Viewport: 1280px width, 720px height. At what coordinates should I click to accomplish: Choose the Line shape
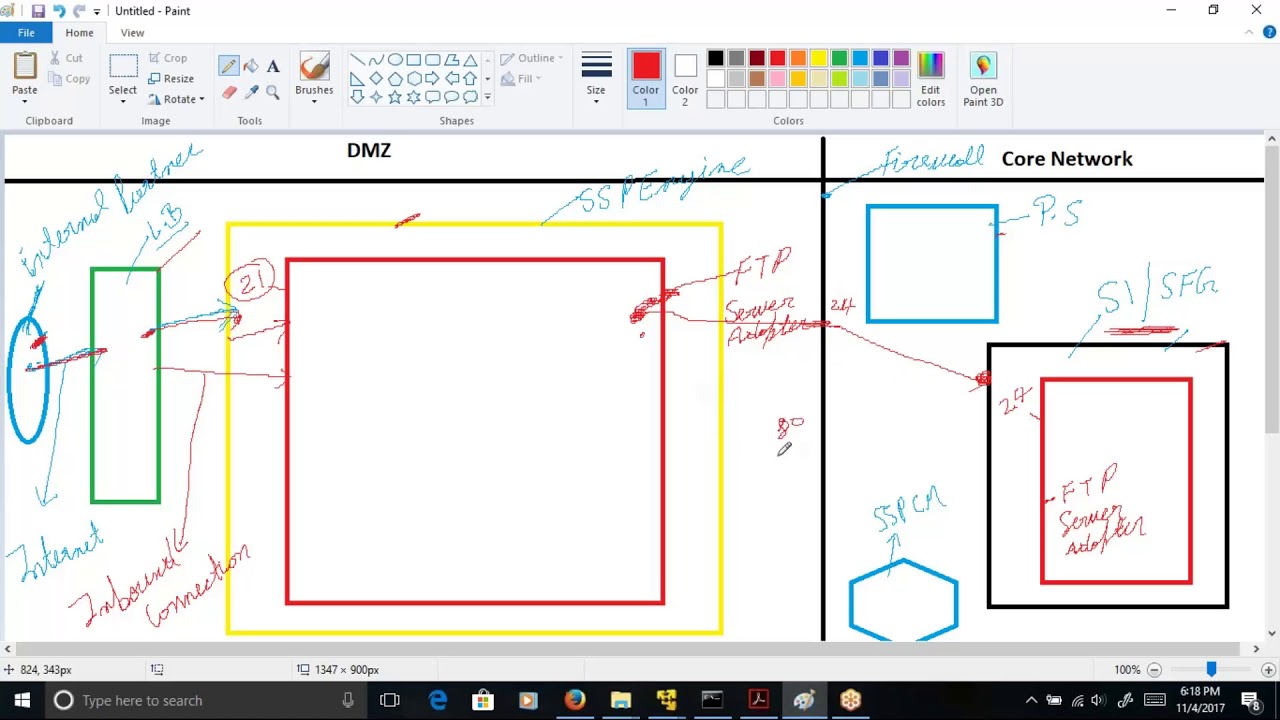(x=357, y=60)
